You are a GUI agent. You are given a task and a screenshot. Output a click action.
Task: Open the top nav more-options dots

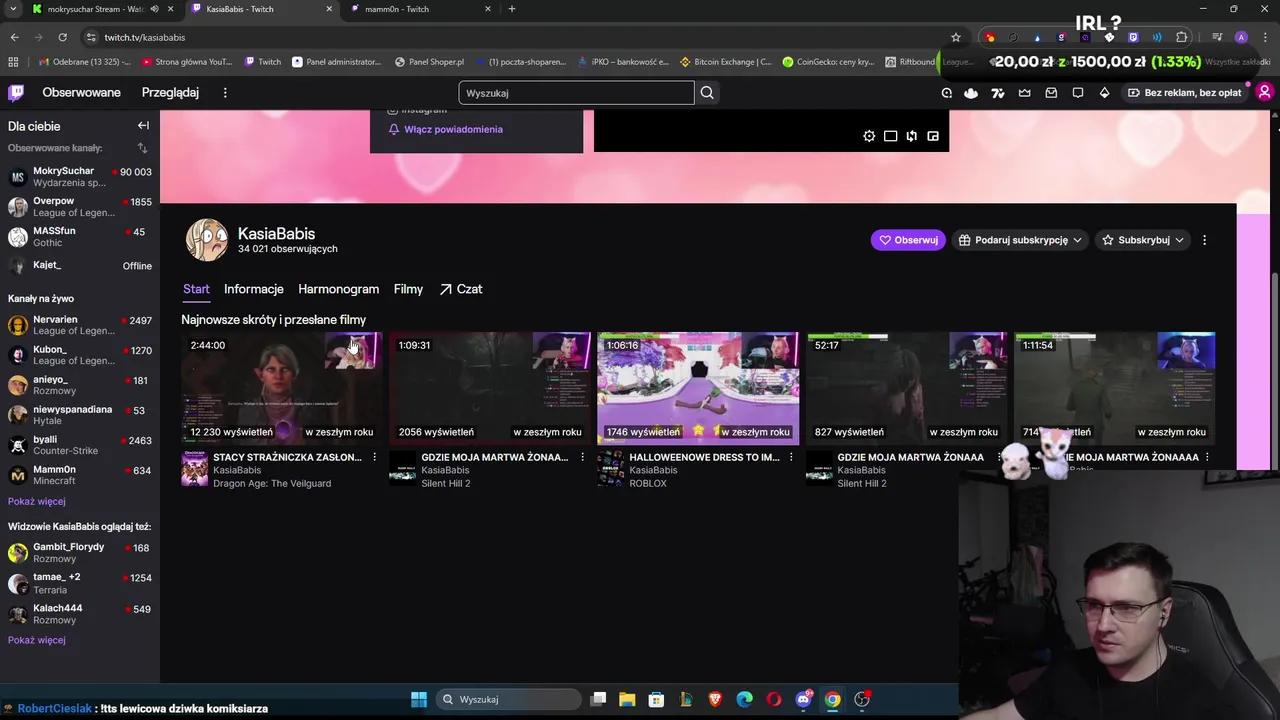pos(225,93)
